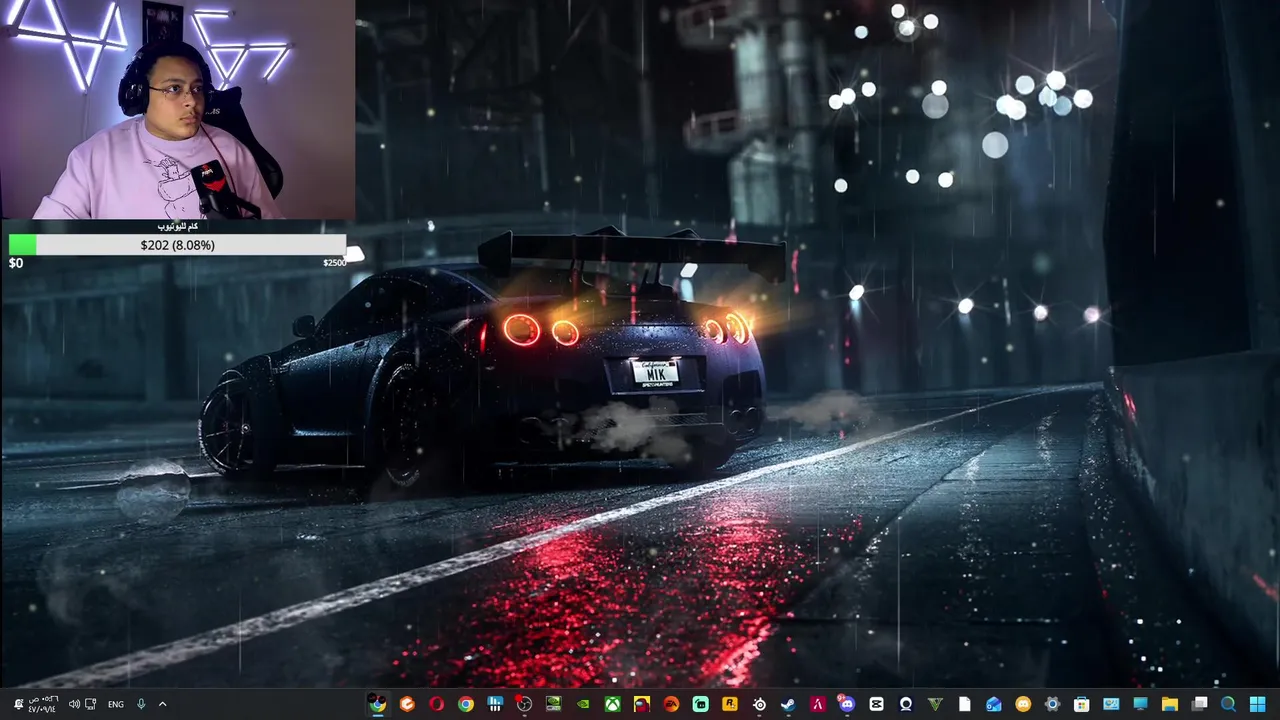
Task: Click the webcam overlay feed
Action: pos(177,109)
